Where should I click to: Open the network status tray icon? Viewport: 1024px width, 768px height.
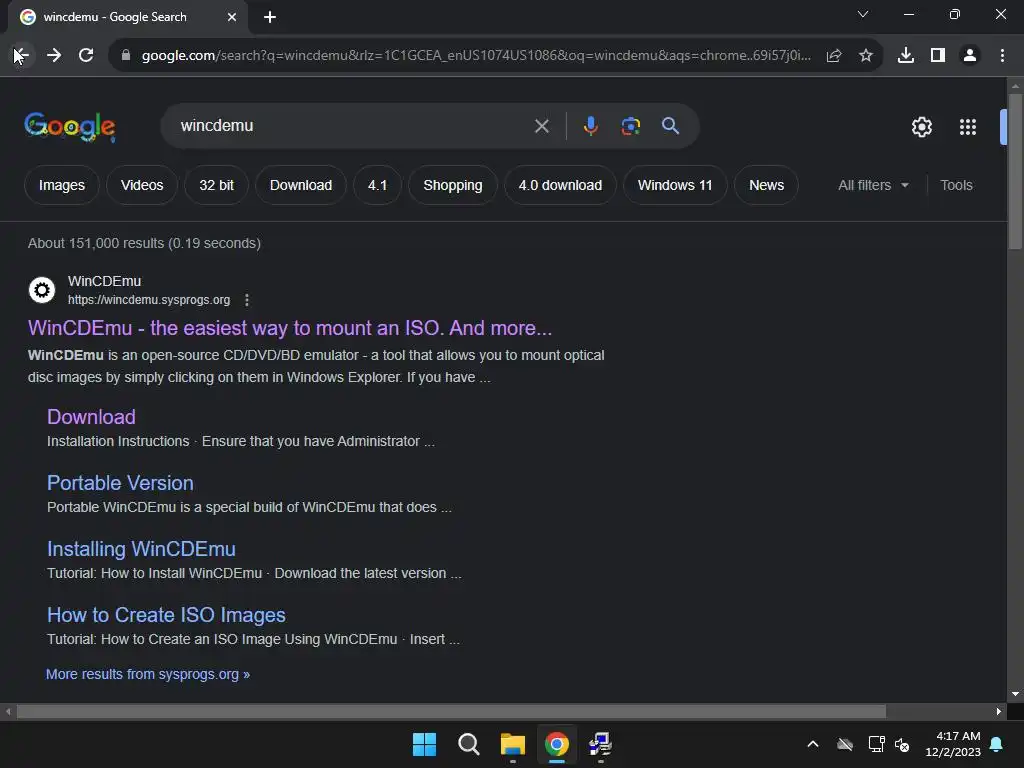876,744
